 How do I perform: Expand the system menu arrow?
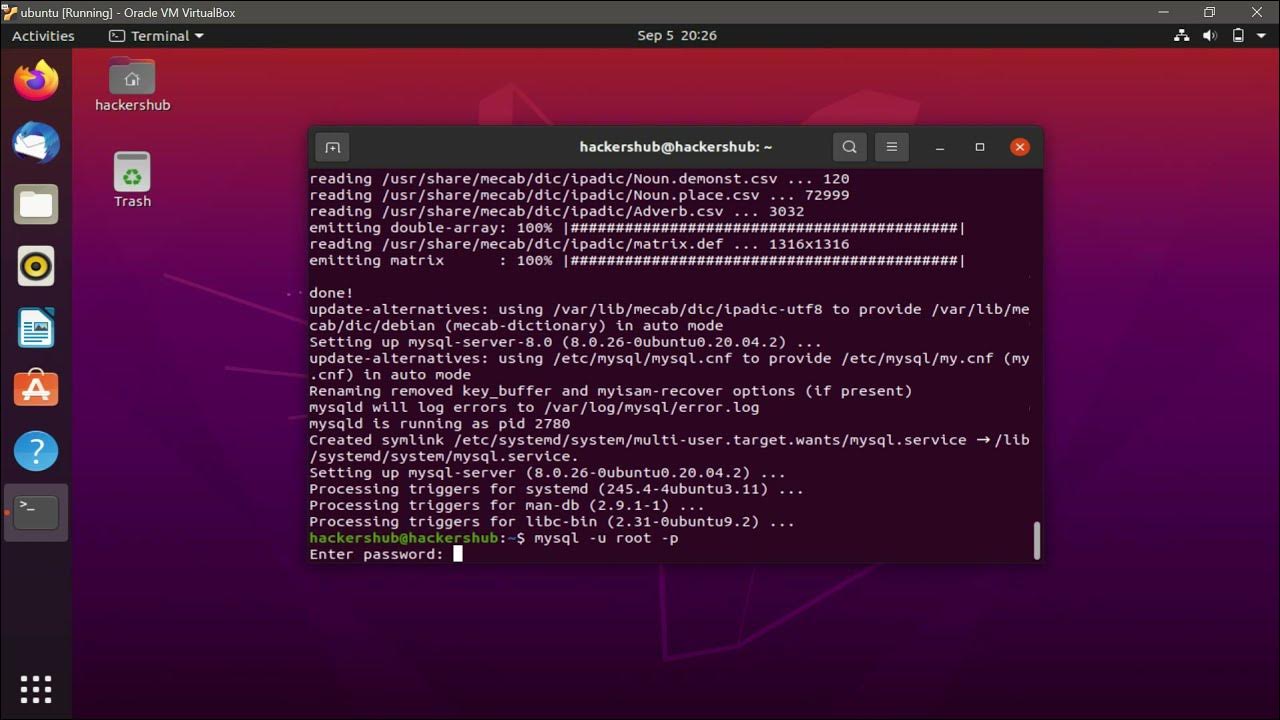tap(1262, 36)
